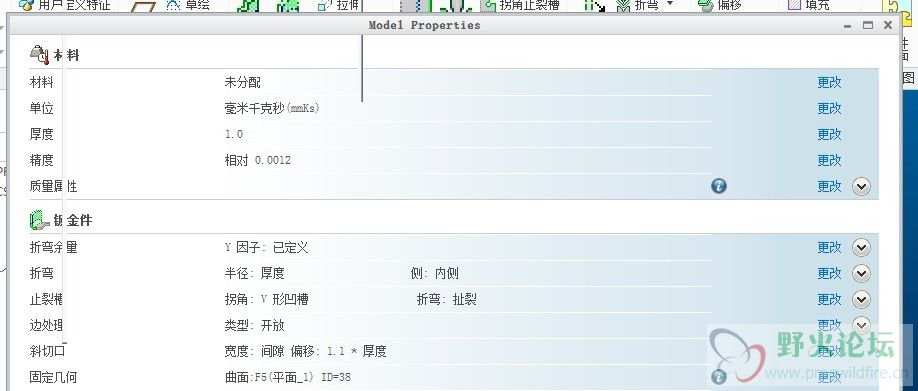The height and width of the screenshot is (391, 918).
Task: Click 更改 for the 单位 row
Action: 829,108
